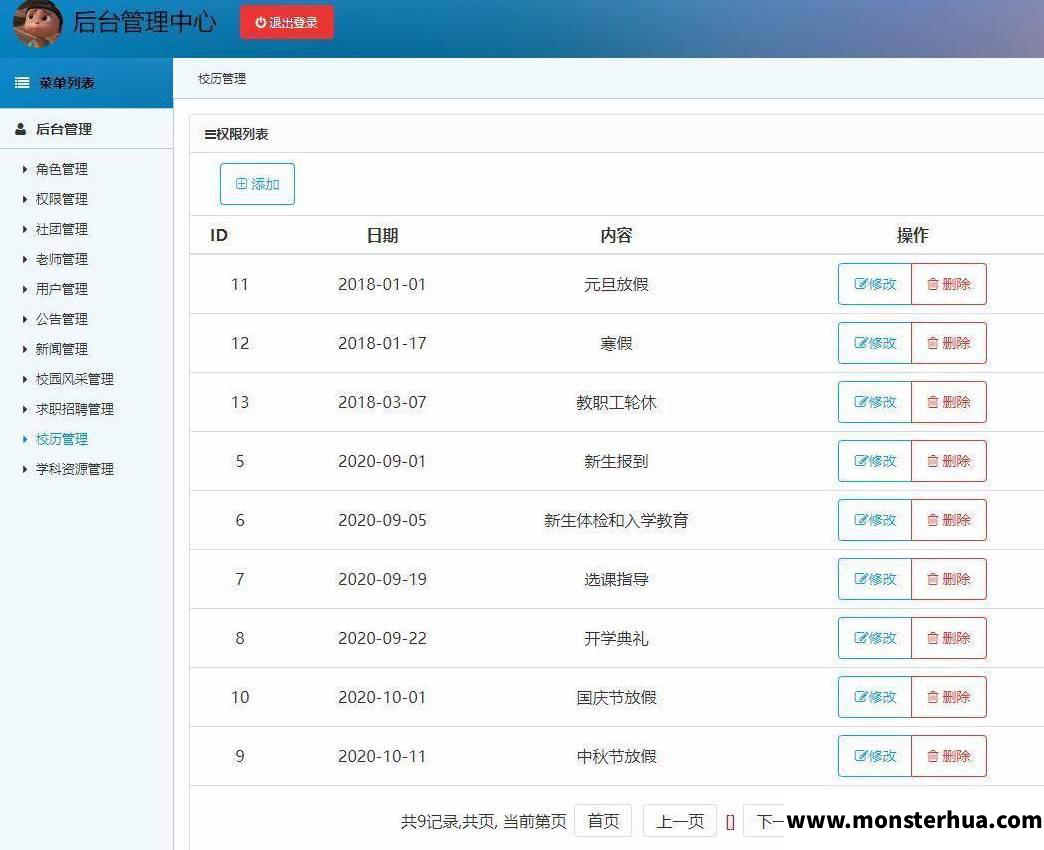Edit the 元旦放假 row with 修改
Image resolution: width=1044 pixels, height=850 pixels.
coord(875,284)
